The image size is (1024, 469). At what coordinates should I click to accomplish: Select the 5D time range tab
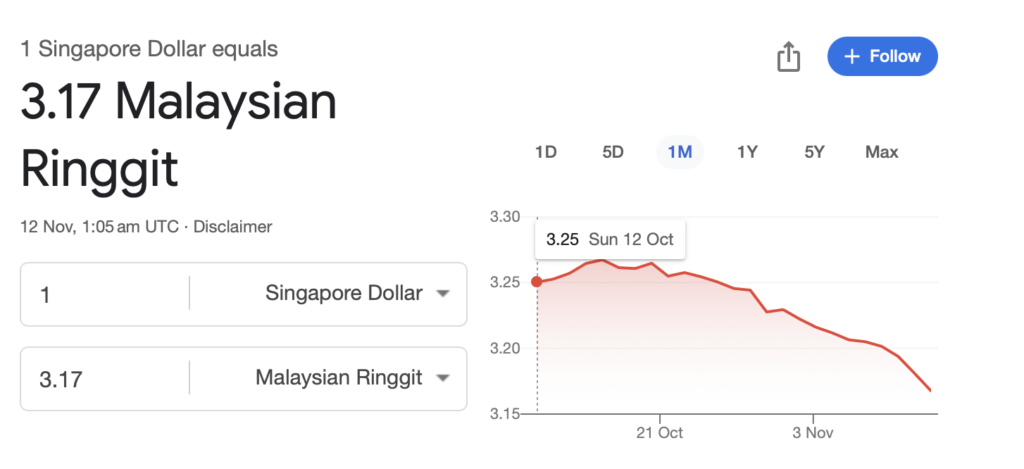[x=613, y=152]
